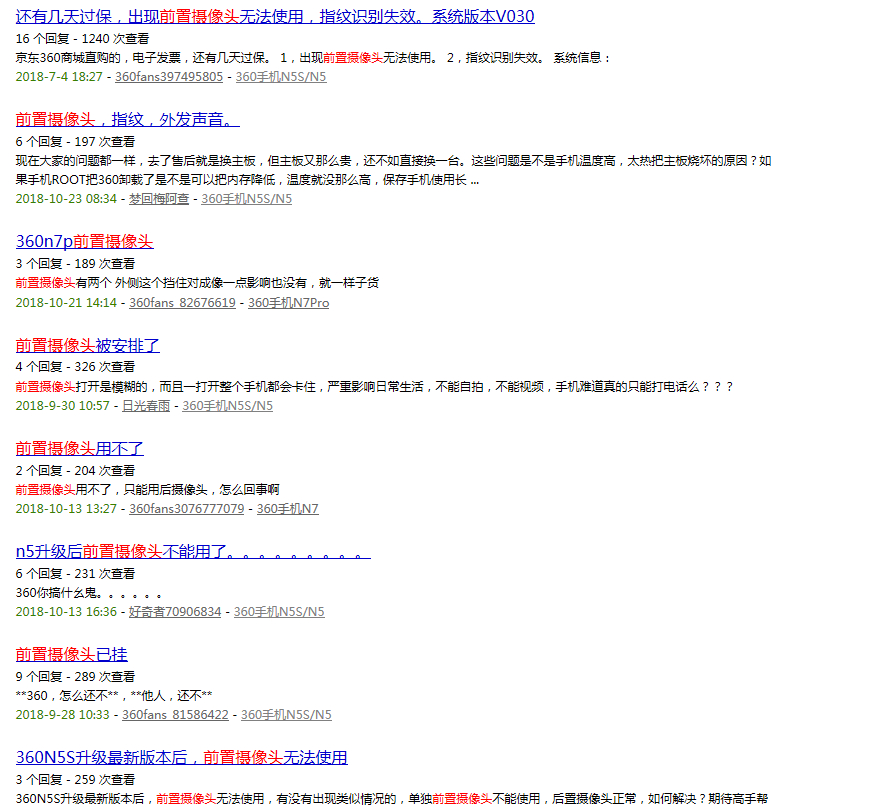Viewport: 877px width, 808px height.
Task: Click the '3 个回复 - 189 次查看' stats text
Action: click(x=76, y=263)
